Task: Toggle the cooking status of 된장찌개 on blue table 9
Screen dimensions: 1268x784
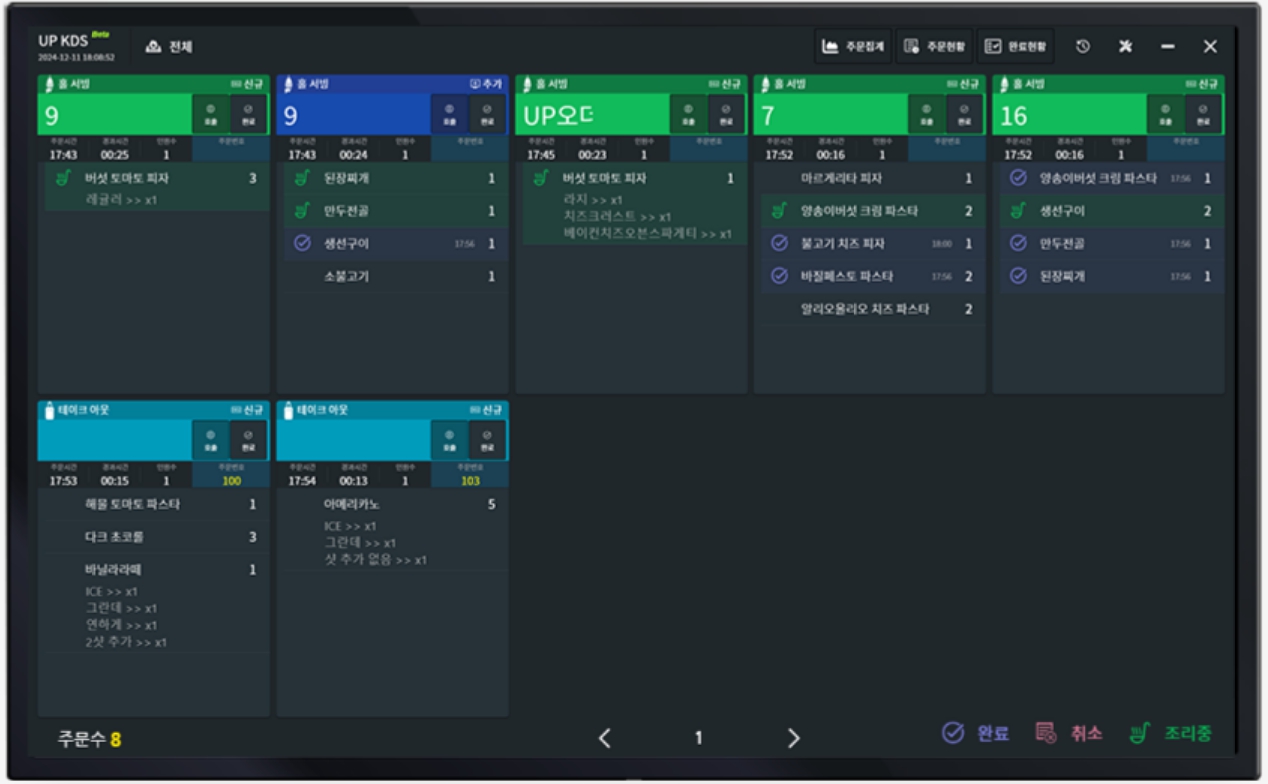Action: point(302,179)
